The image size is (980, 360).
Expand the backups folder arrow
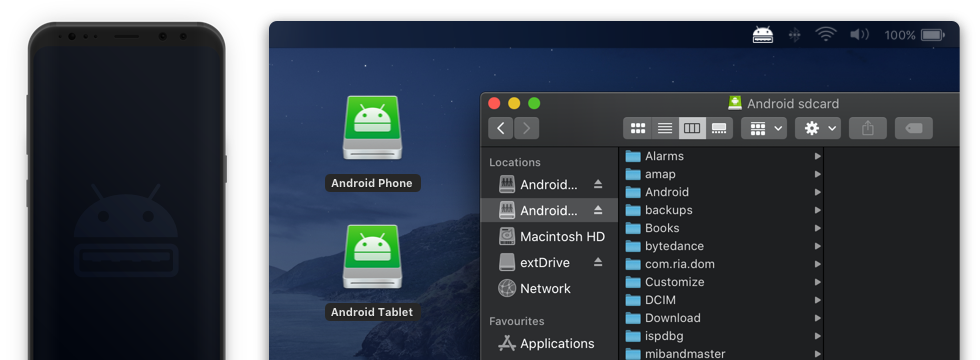[x=817, y=211]
